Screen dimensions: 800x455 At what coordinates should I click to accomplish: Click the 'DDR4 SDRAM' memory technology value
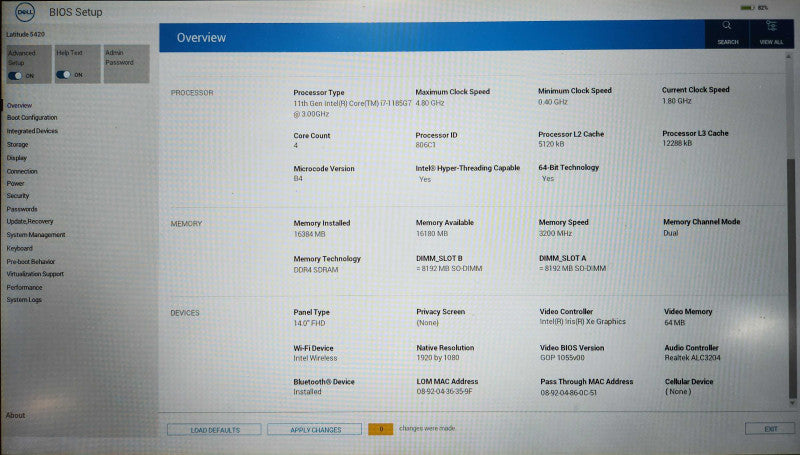click(x=316, y=269)
